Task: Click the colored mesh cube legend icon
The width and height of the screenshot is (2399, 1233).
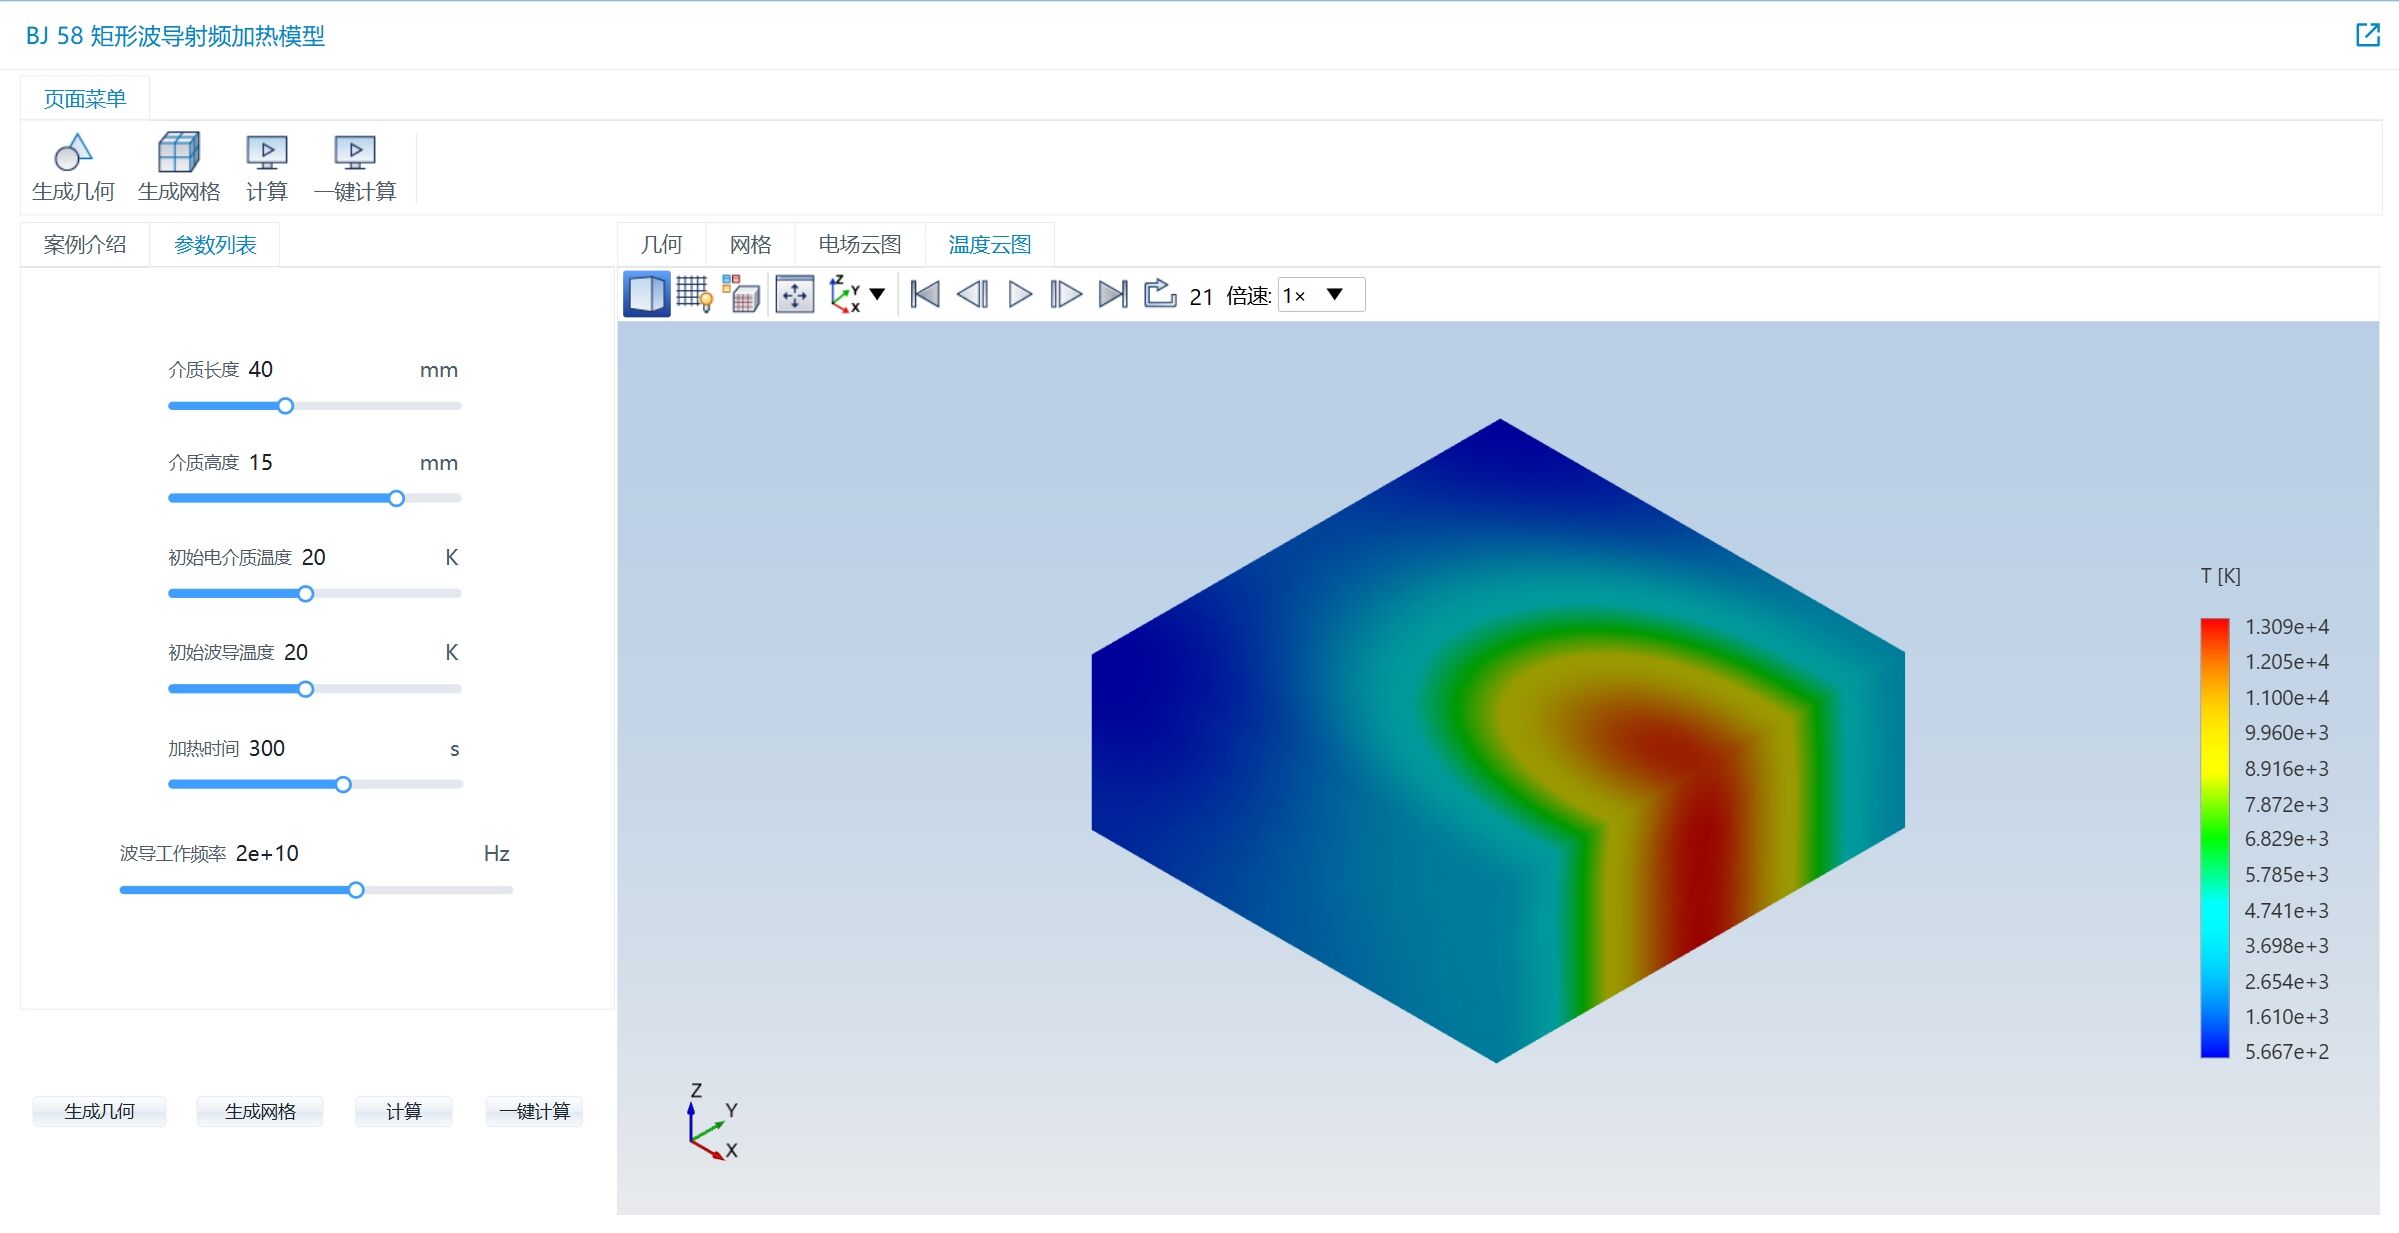Action: pyautogui.click(x=741, y=294)
